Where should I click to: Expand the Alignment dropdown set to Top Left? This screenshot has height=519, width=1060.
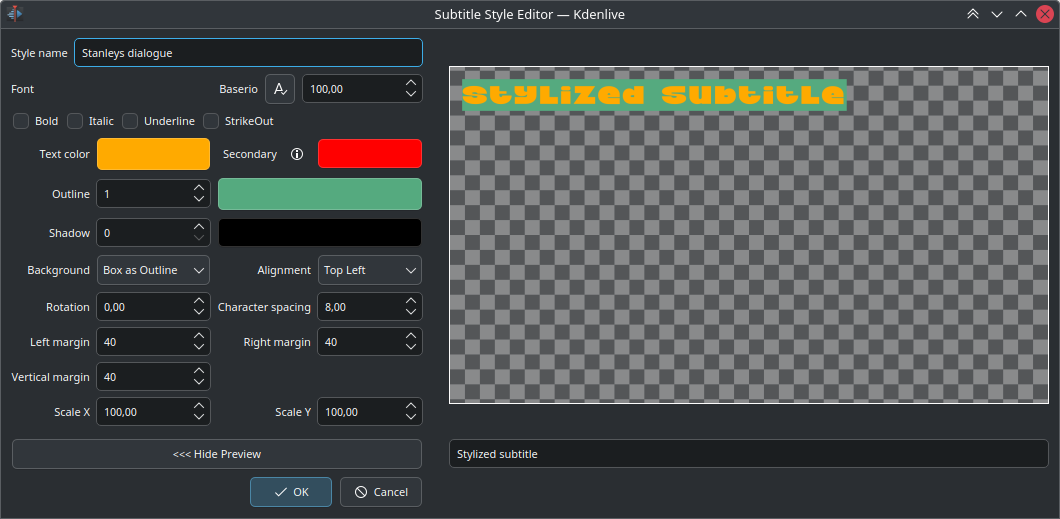[369, 270]
